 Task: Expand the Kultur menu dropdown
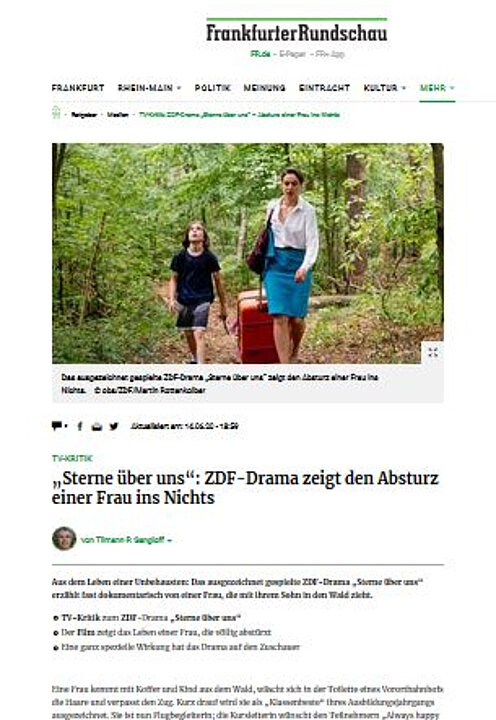click(x=404, y=88)
